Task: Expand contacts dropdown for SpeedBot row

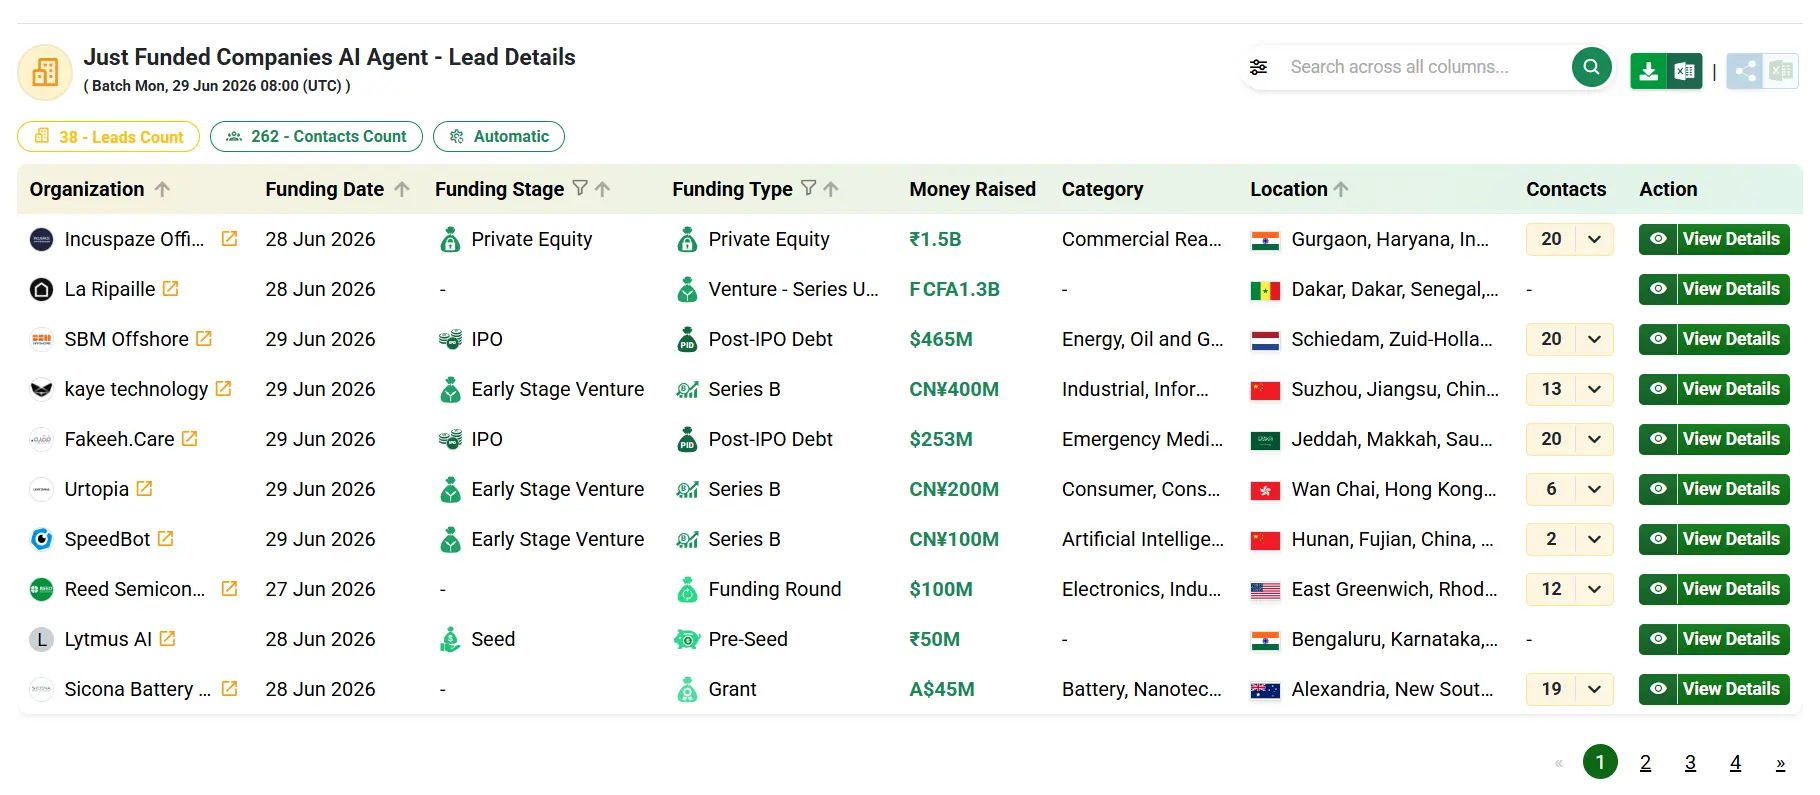Action: 1594,539
